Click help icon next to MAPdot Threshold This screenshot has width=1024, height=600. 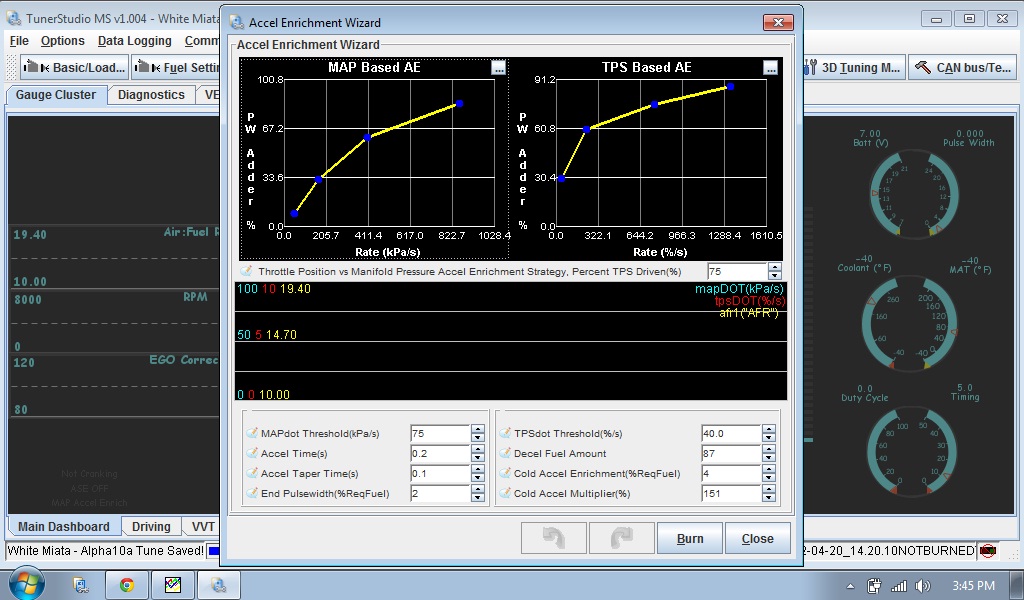[x=252, y=434]
